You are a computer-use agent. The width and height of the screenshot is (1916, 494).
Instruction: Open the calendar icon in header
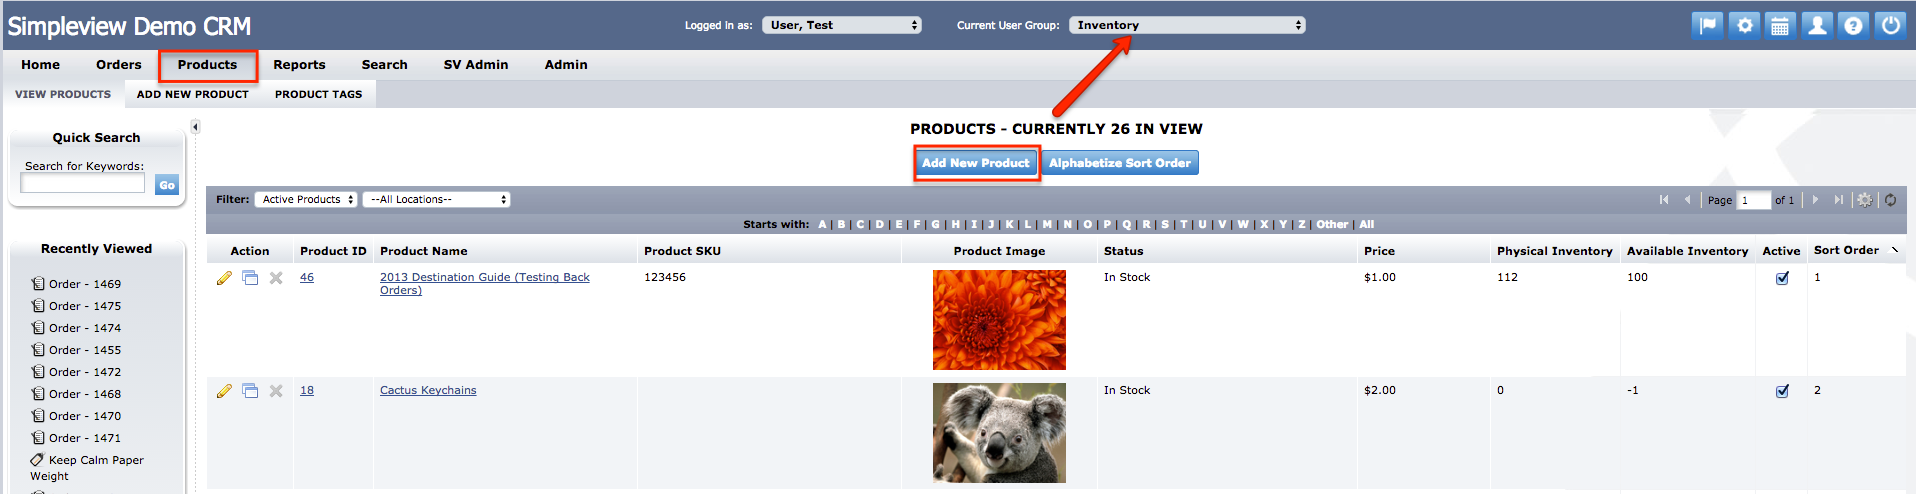[x=1781, y=26]
